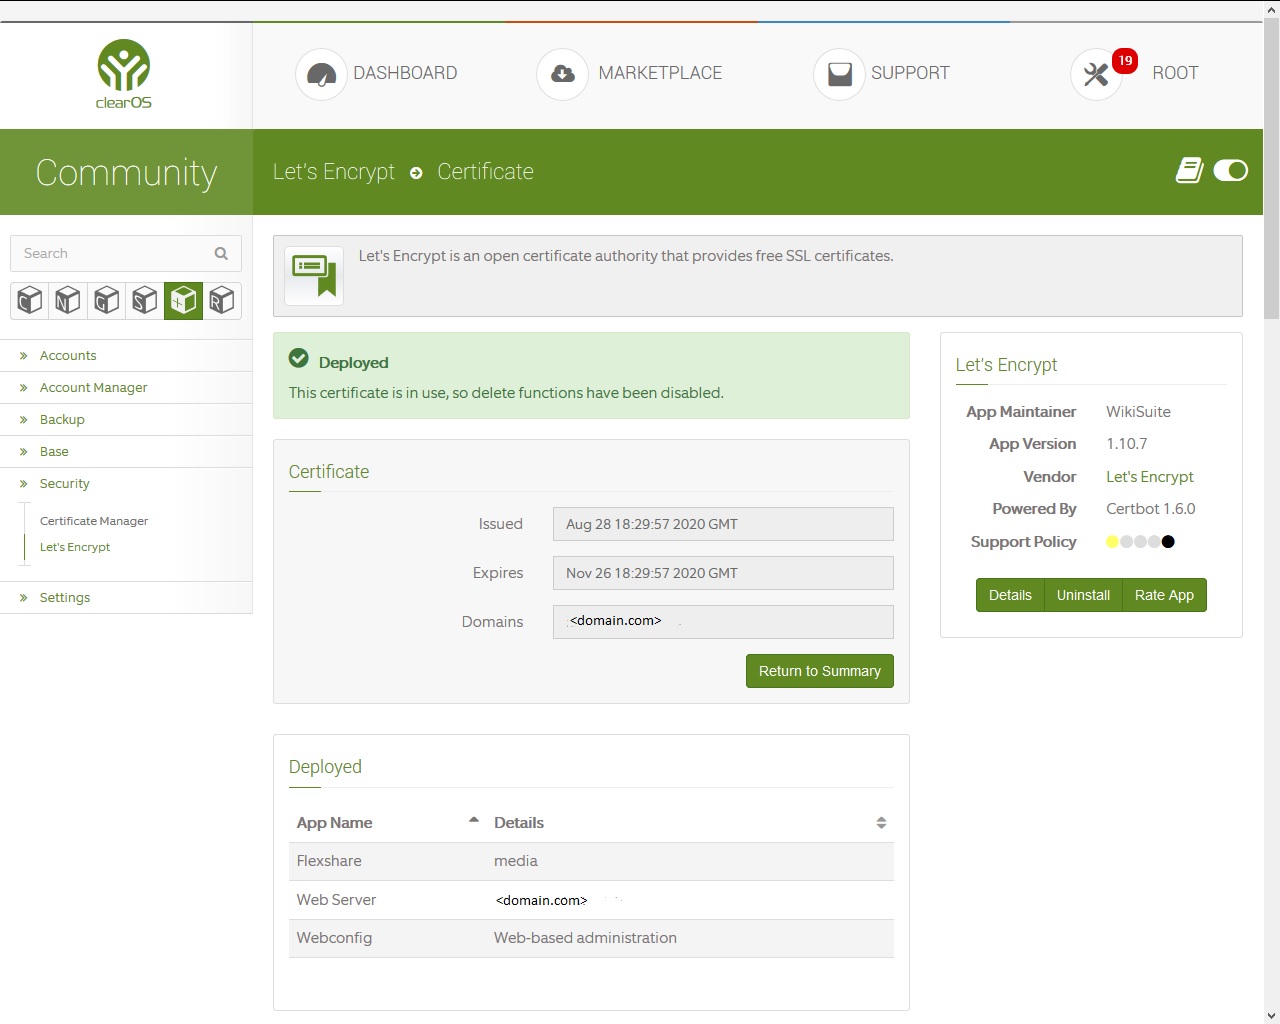The image size is (1280, 1024).
Task: Click the Certificate breadcrumb title
Action: pos(486,172)
